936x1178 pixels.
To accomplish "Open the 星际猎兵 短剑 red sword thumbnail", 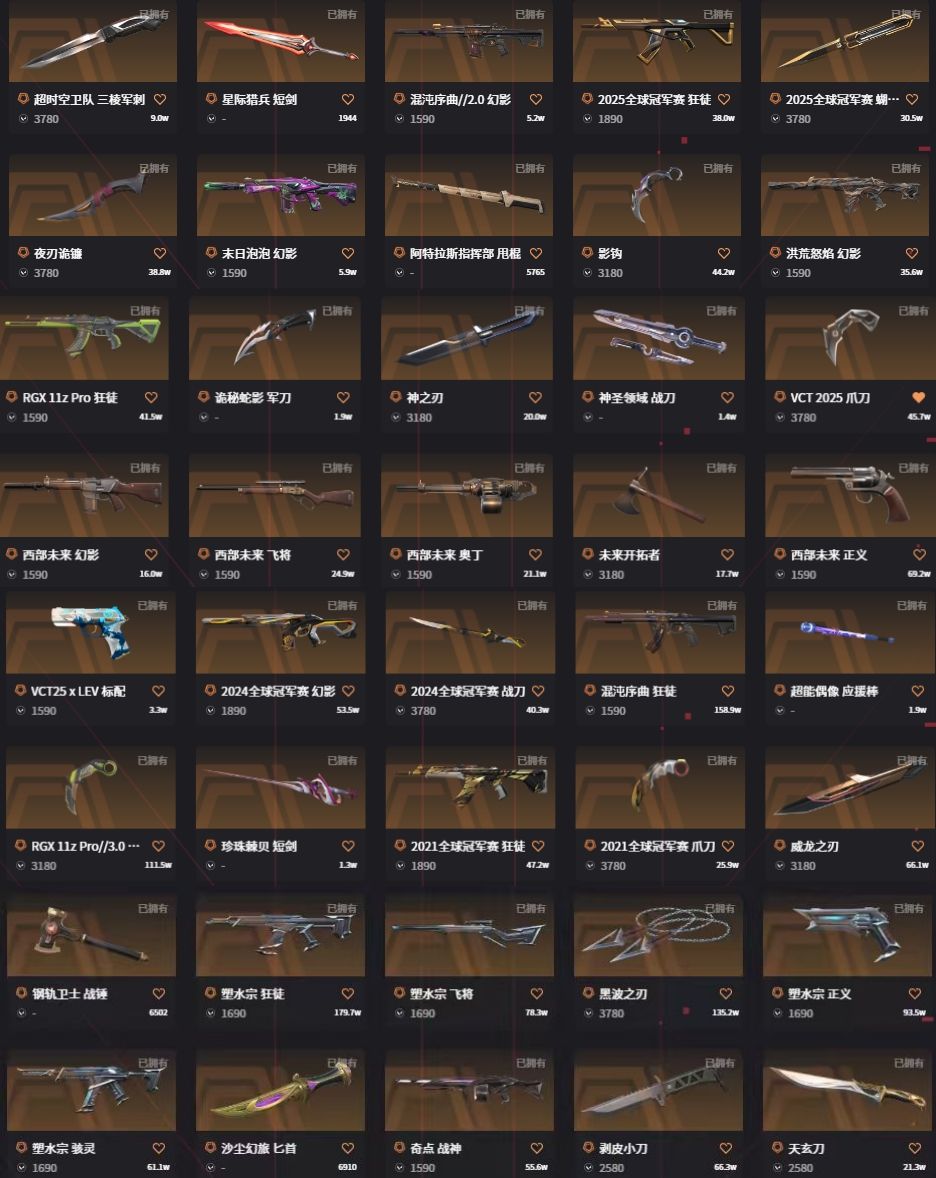I will tap(281, 41).
